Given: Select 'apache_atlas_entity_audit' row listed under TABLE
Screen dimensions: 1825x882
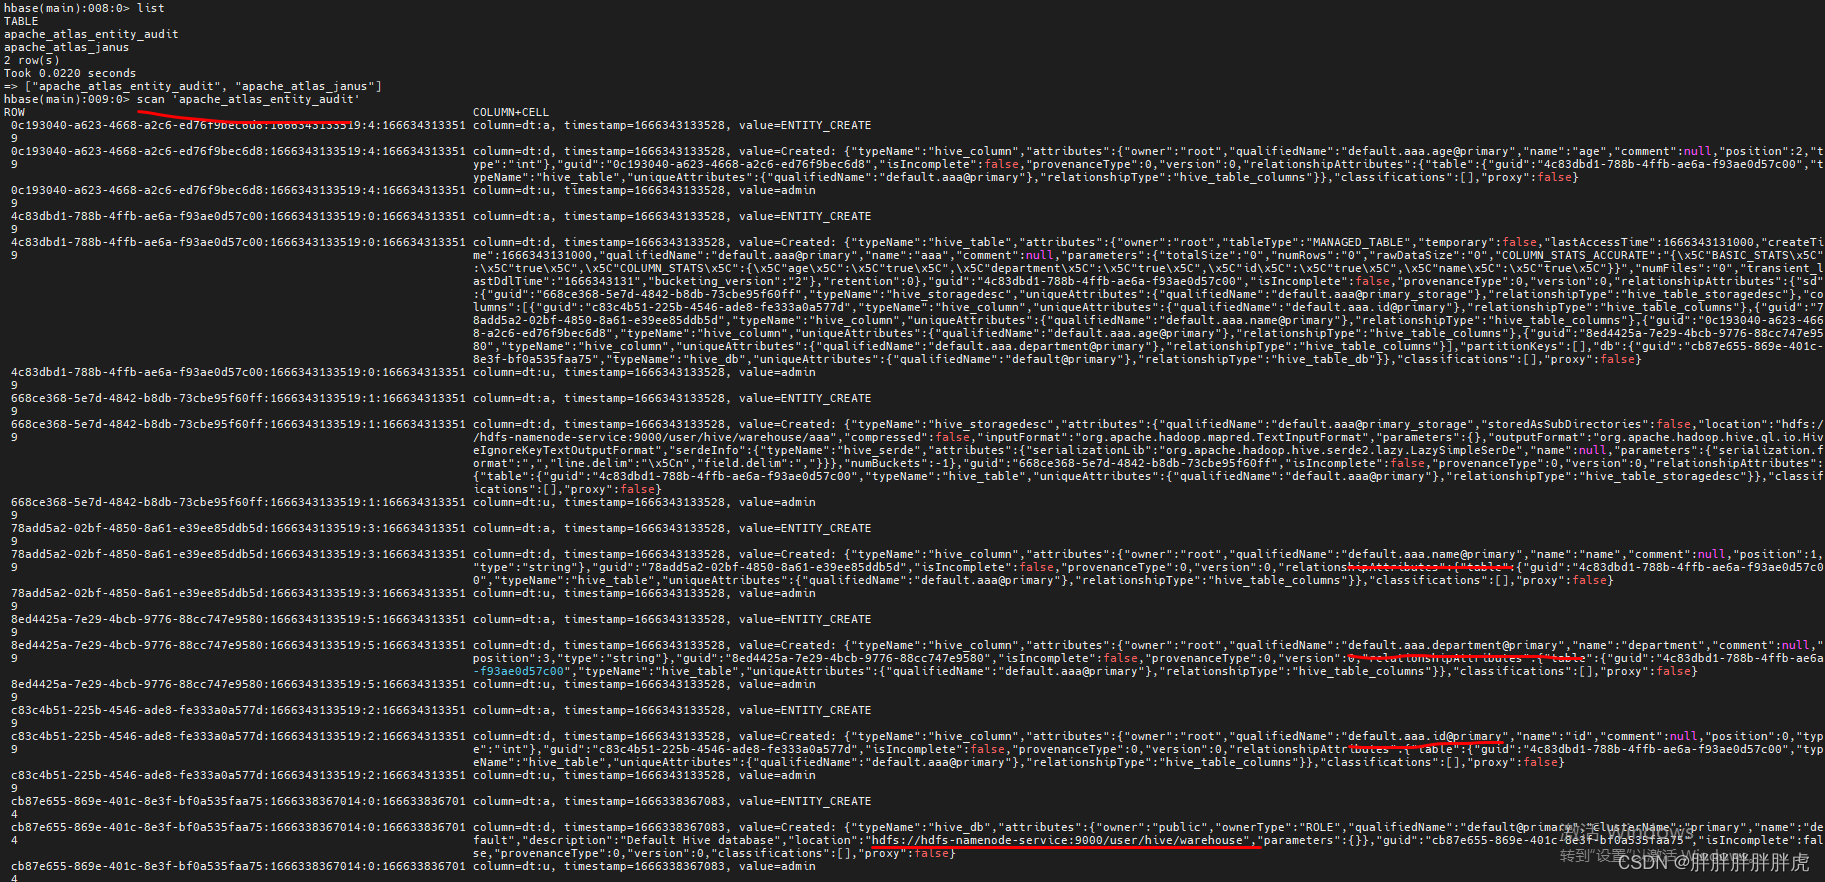Looking at the screenshot, I should pyautogui.click(x=91, y=34).
